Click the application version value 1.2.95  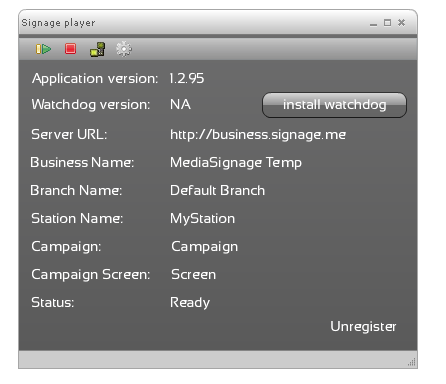pos(187,79)
